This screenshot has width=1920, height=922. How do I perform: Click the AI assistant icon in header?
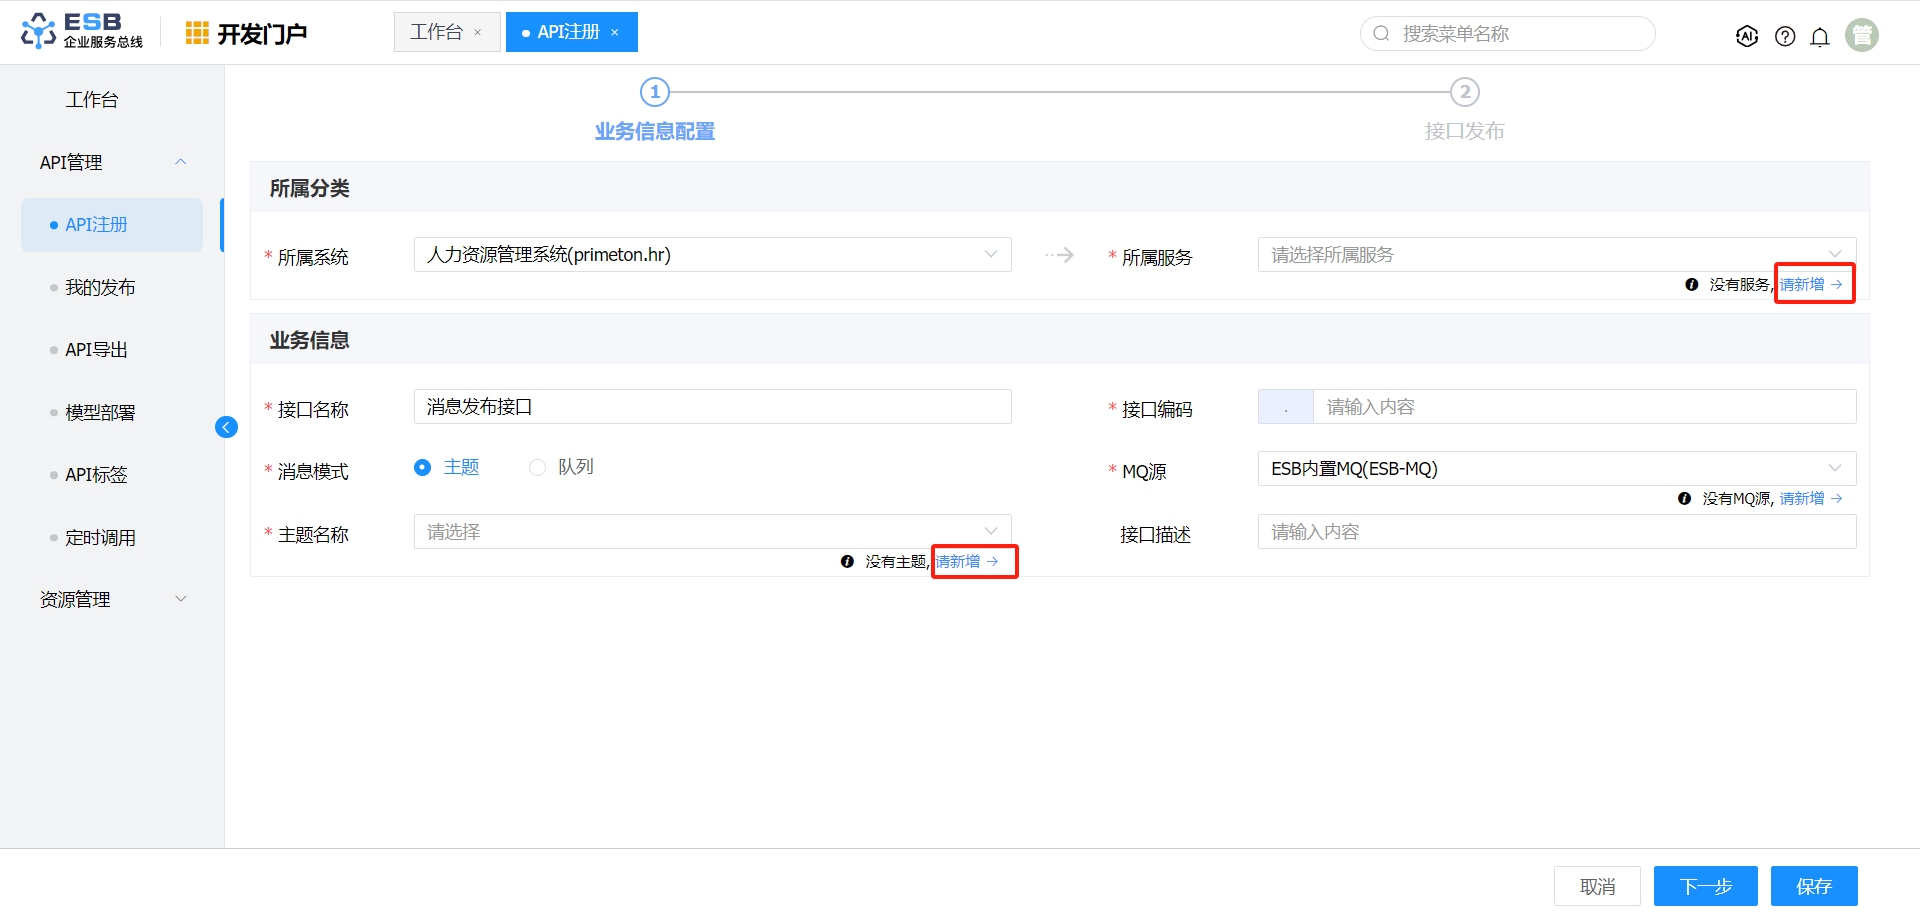1747,36
